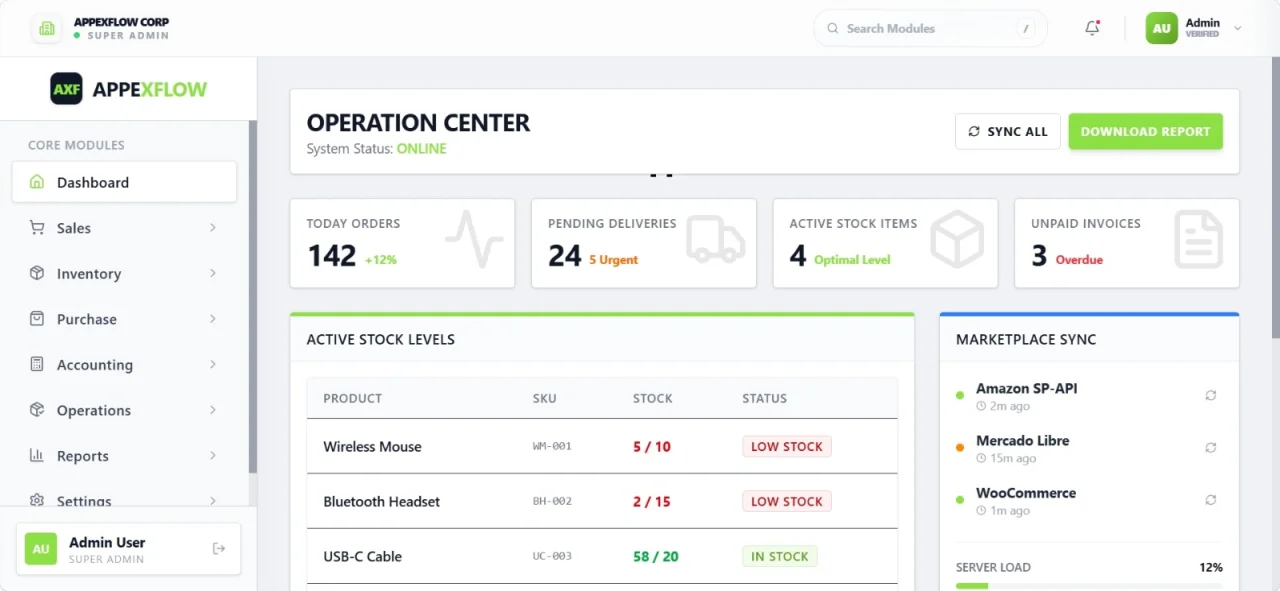The width and height of the screenshot is (1280, 591).
Task: Click the Amazon SP-API marketplace entry
Action: pyautogui.click(x=1089, y=396)
